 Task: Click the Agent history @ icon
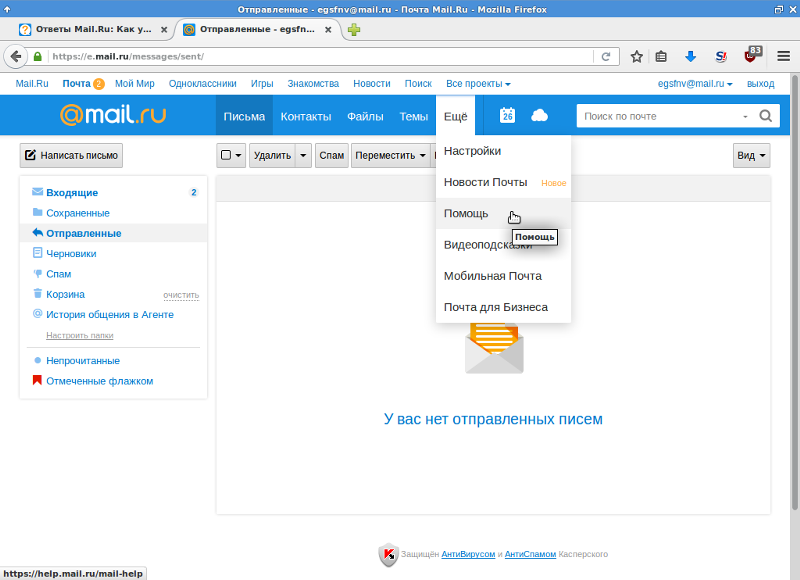tap(37, 313)
